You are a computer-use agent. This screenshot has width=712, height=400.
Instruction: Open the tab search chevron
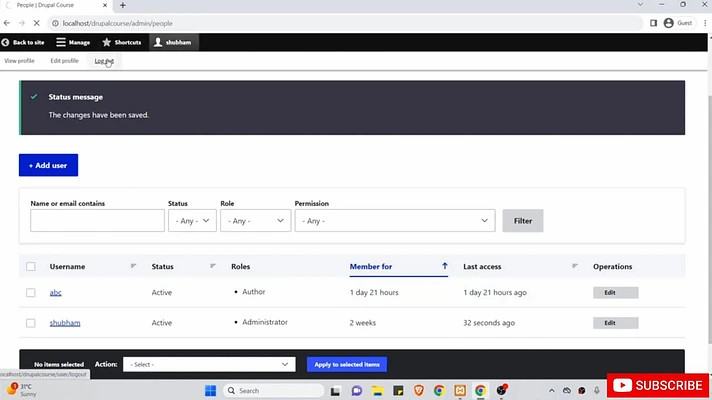640,5
